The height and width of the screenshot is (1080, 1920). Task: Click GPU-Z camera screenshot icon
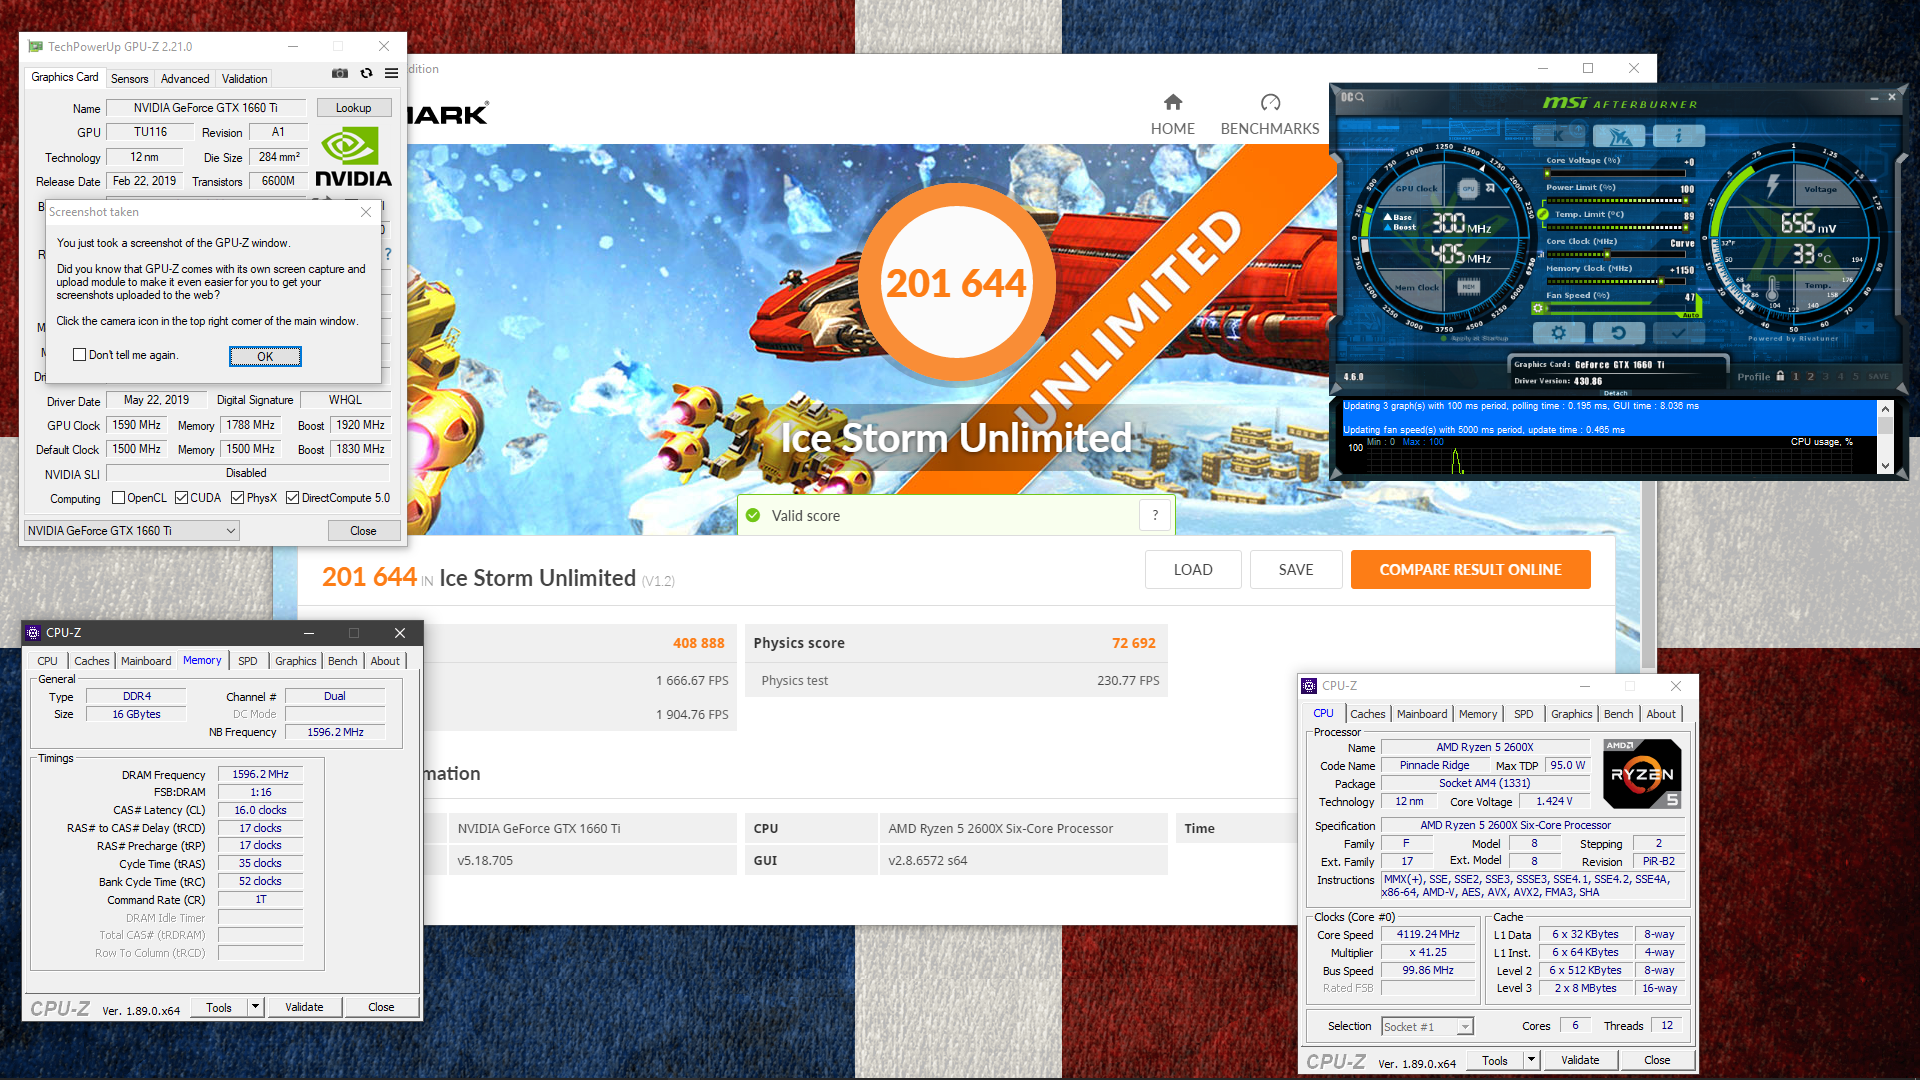340,73
